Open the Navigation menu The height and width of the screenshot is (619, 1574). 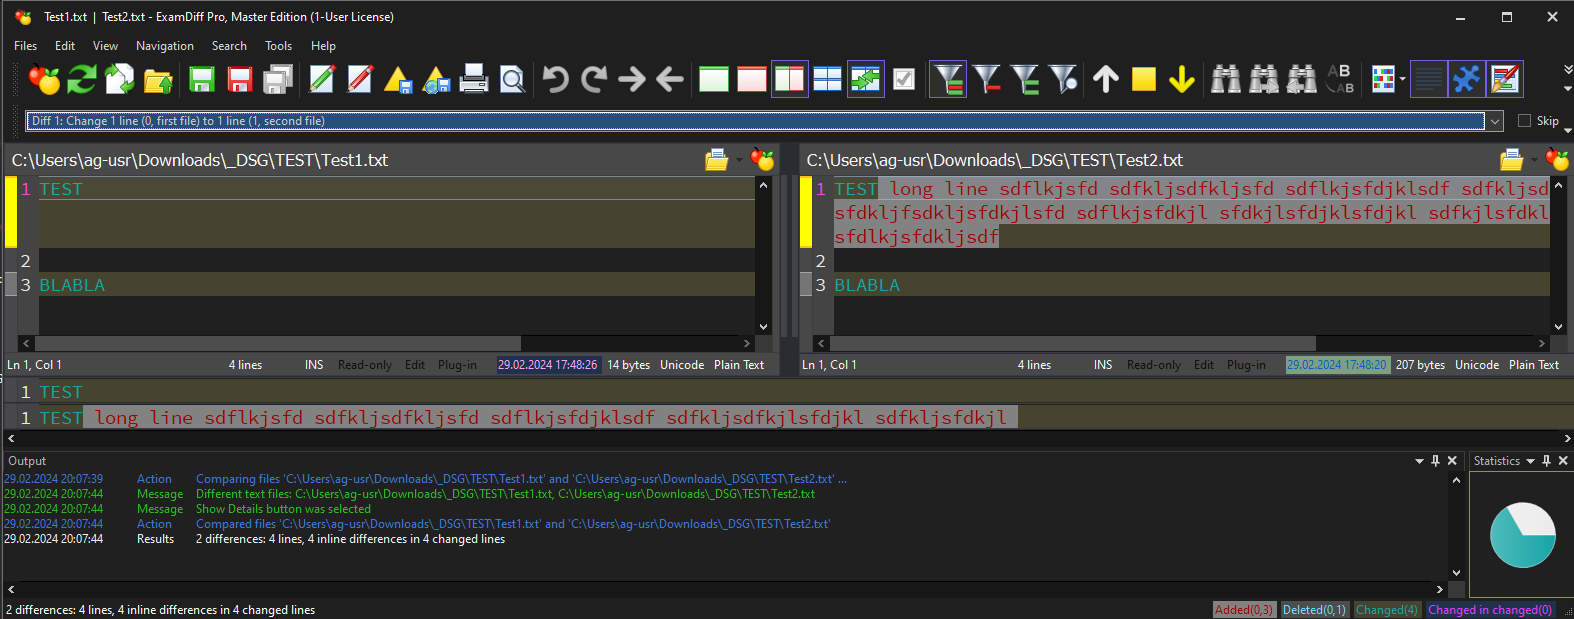point(165,46)
